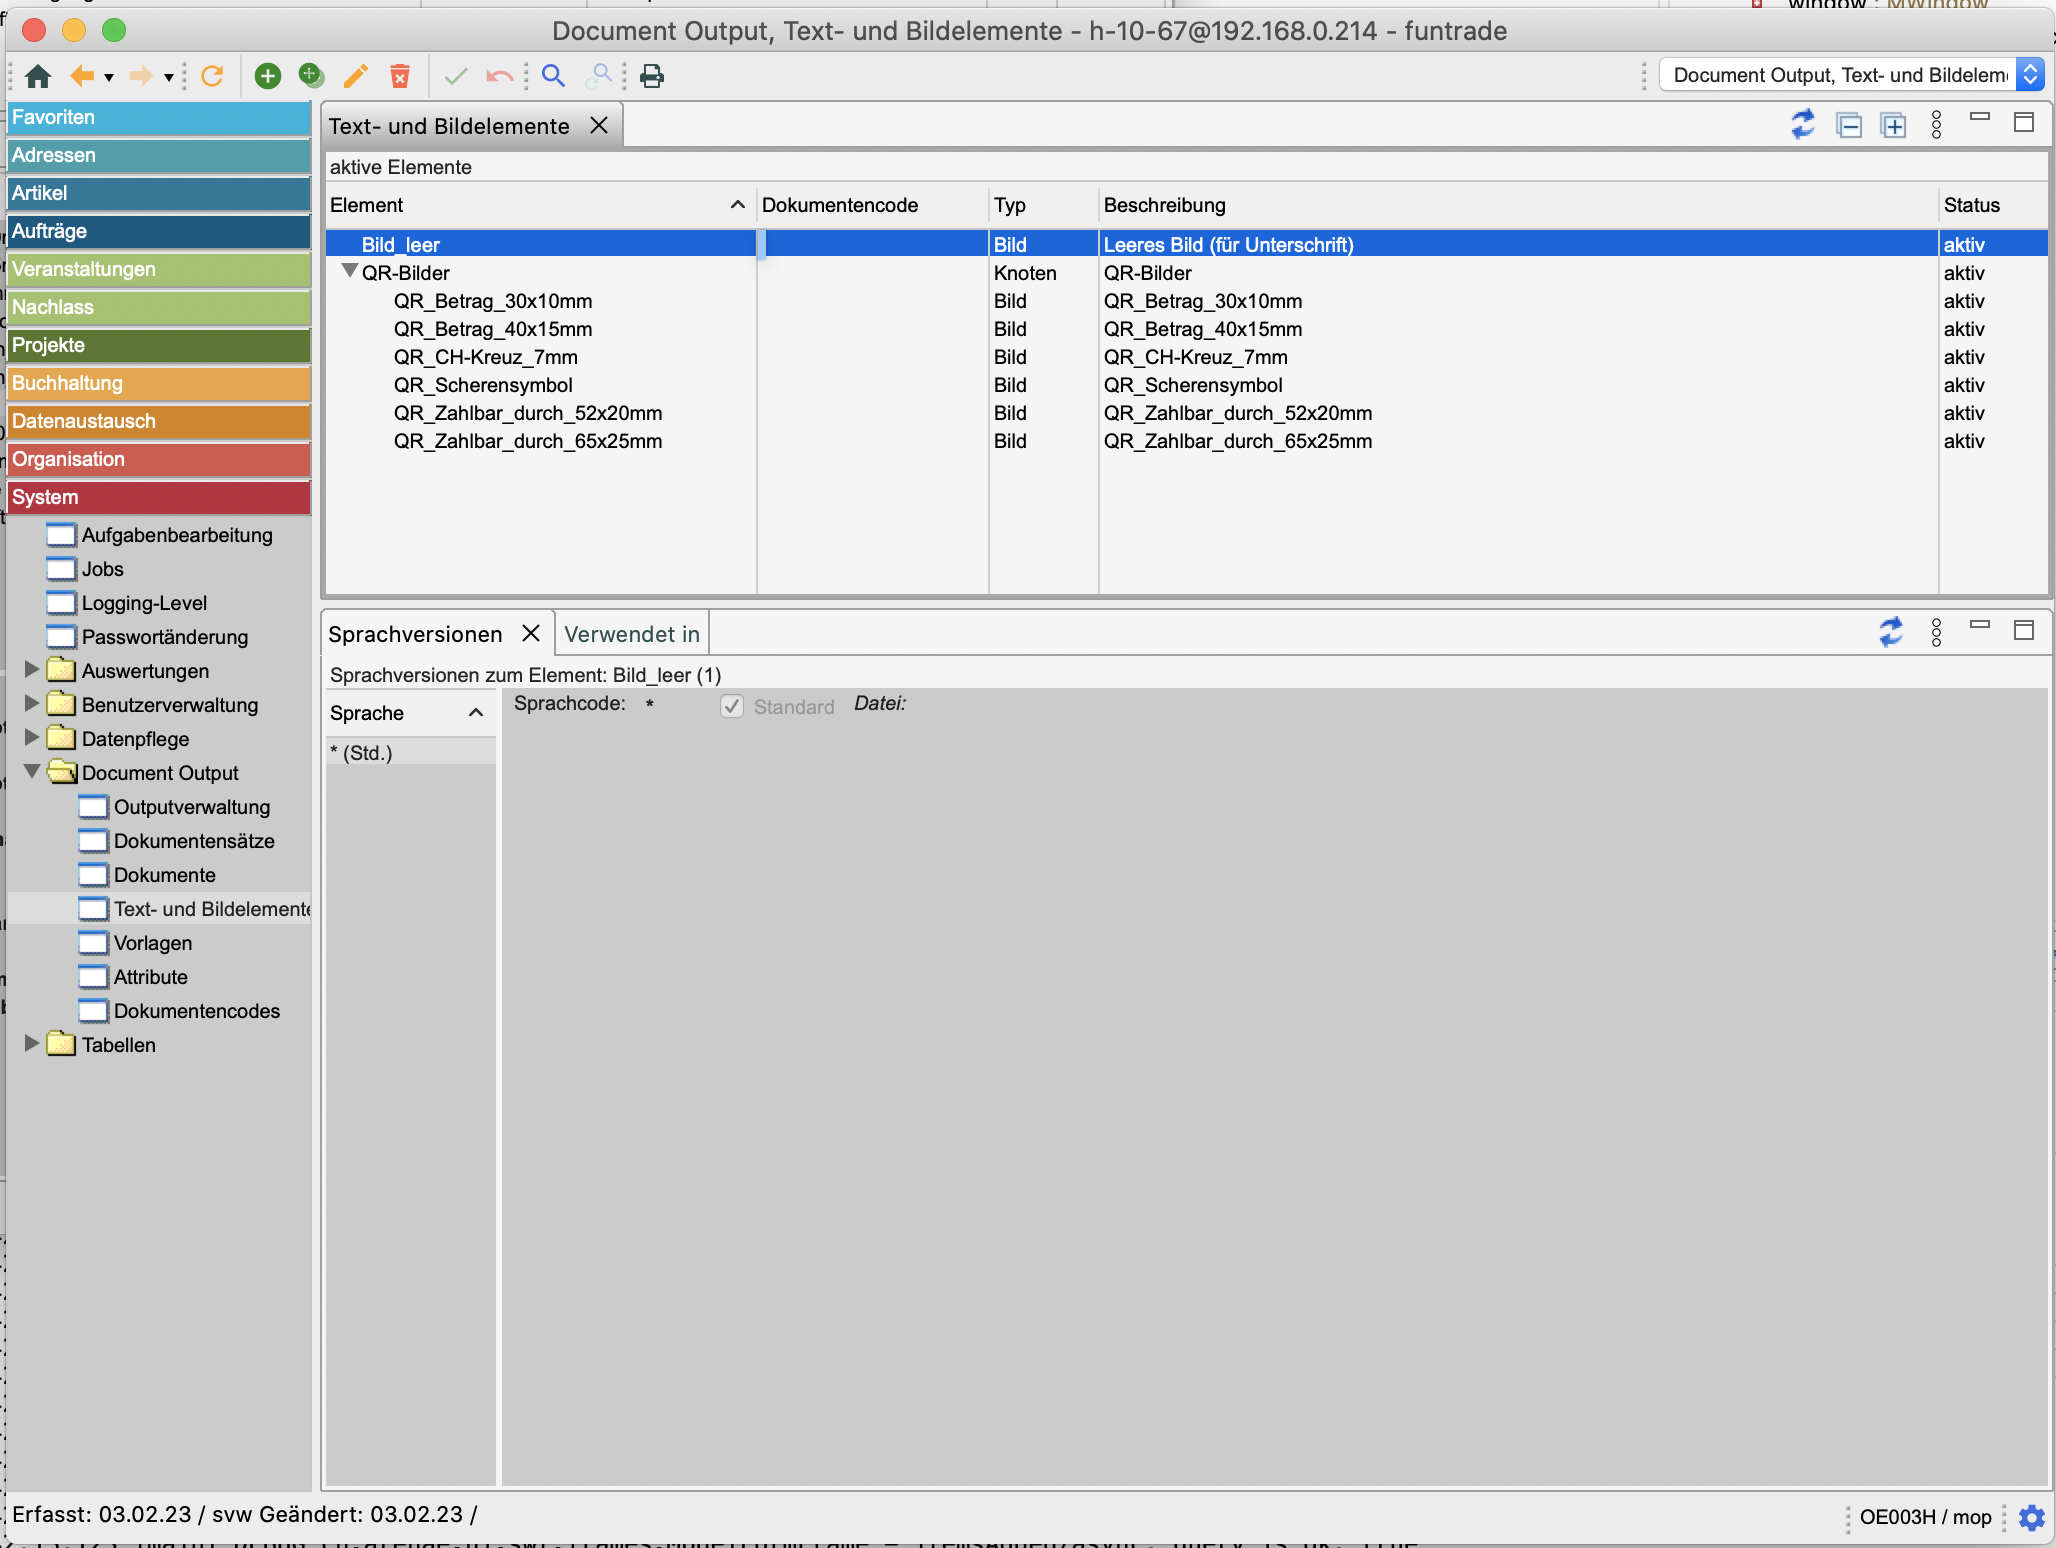Click the red trash delete icon

pyautogui.click(x=400, y=76)
